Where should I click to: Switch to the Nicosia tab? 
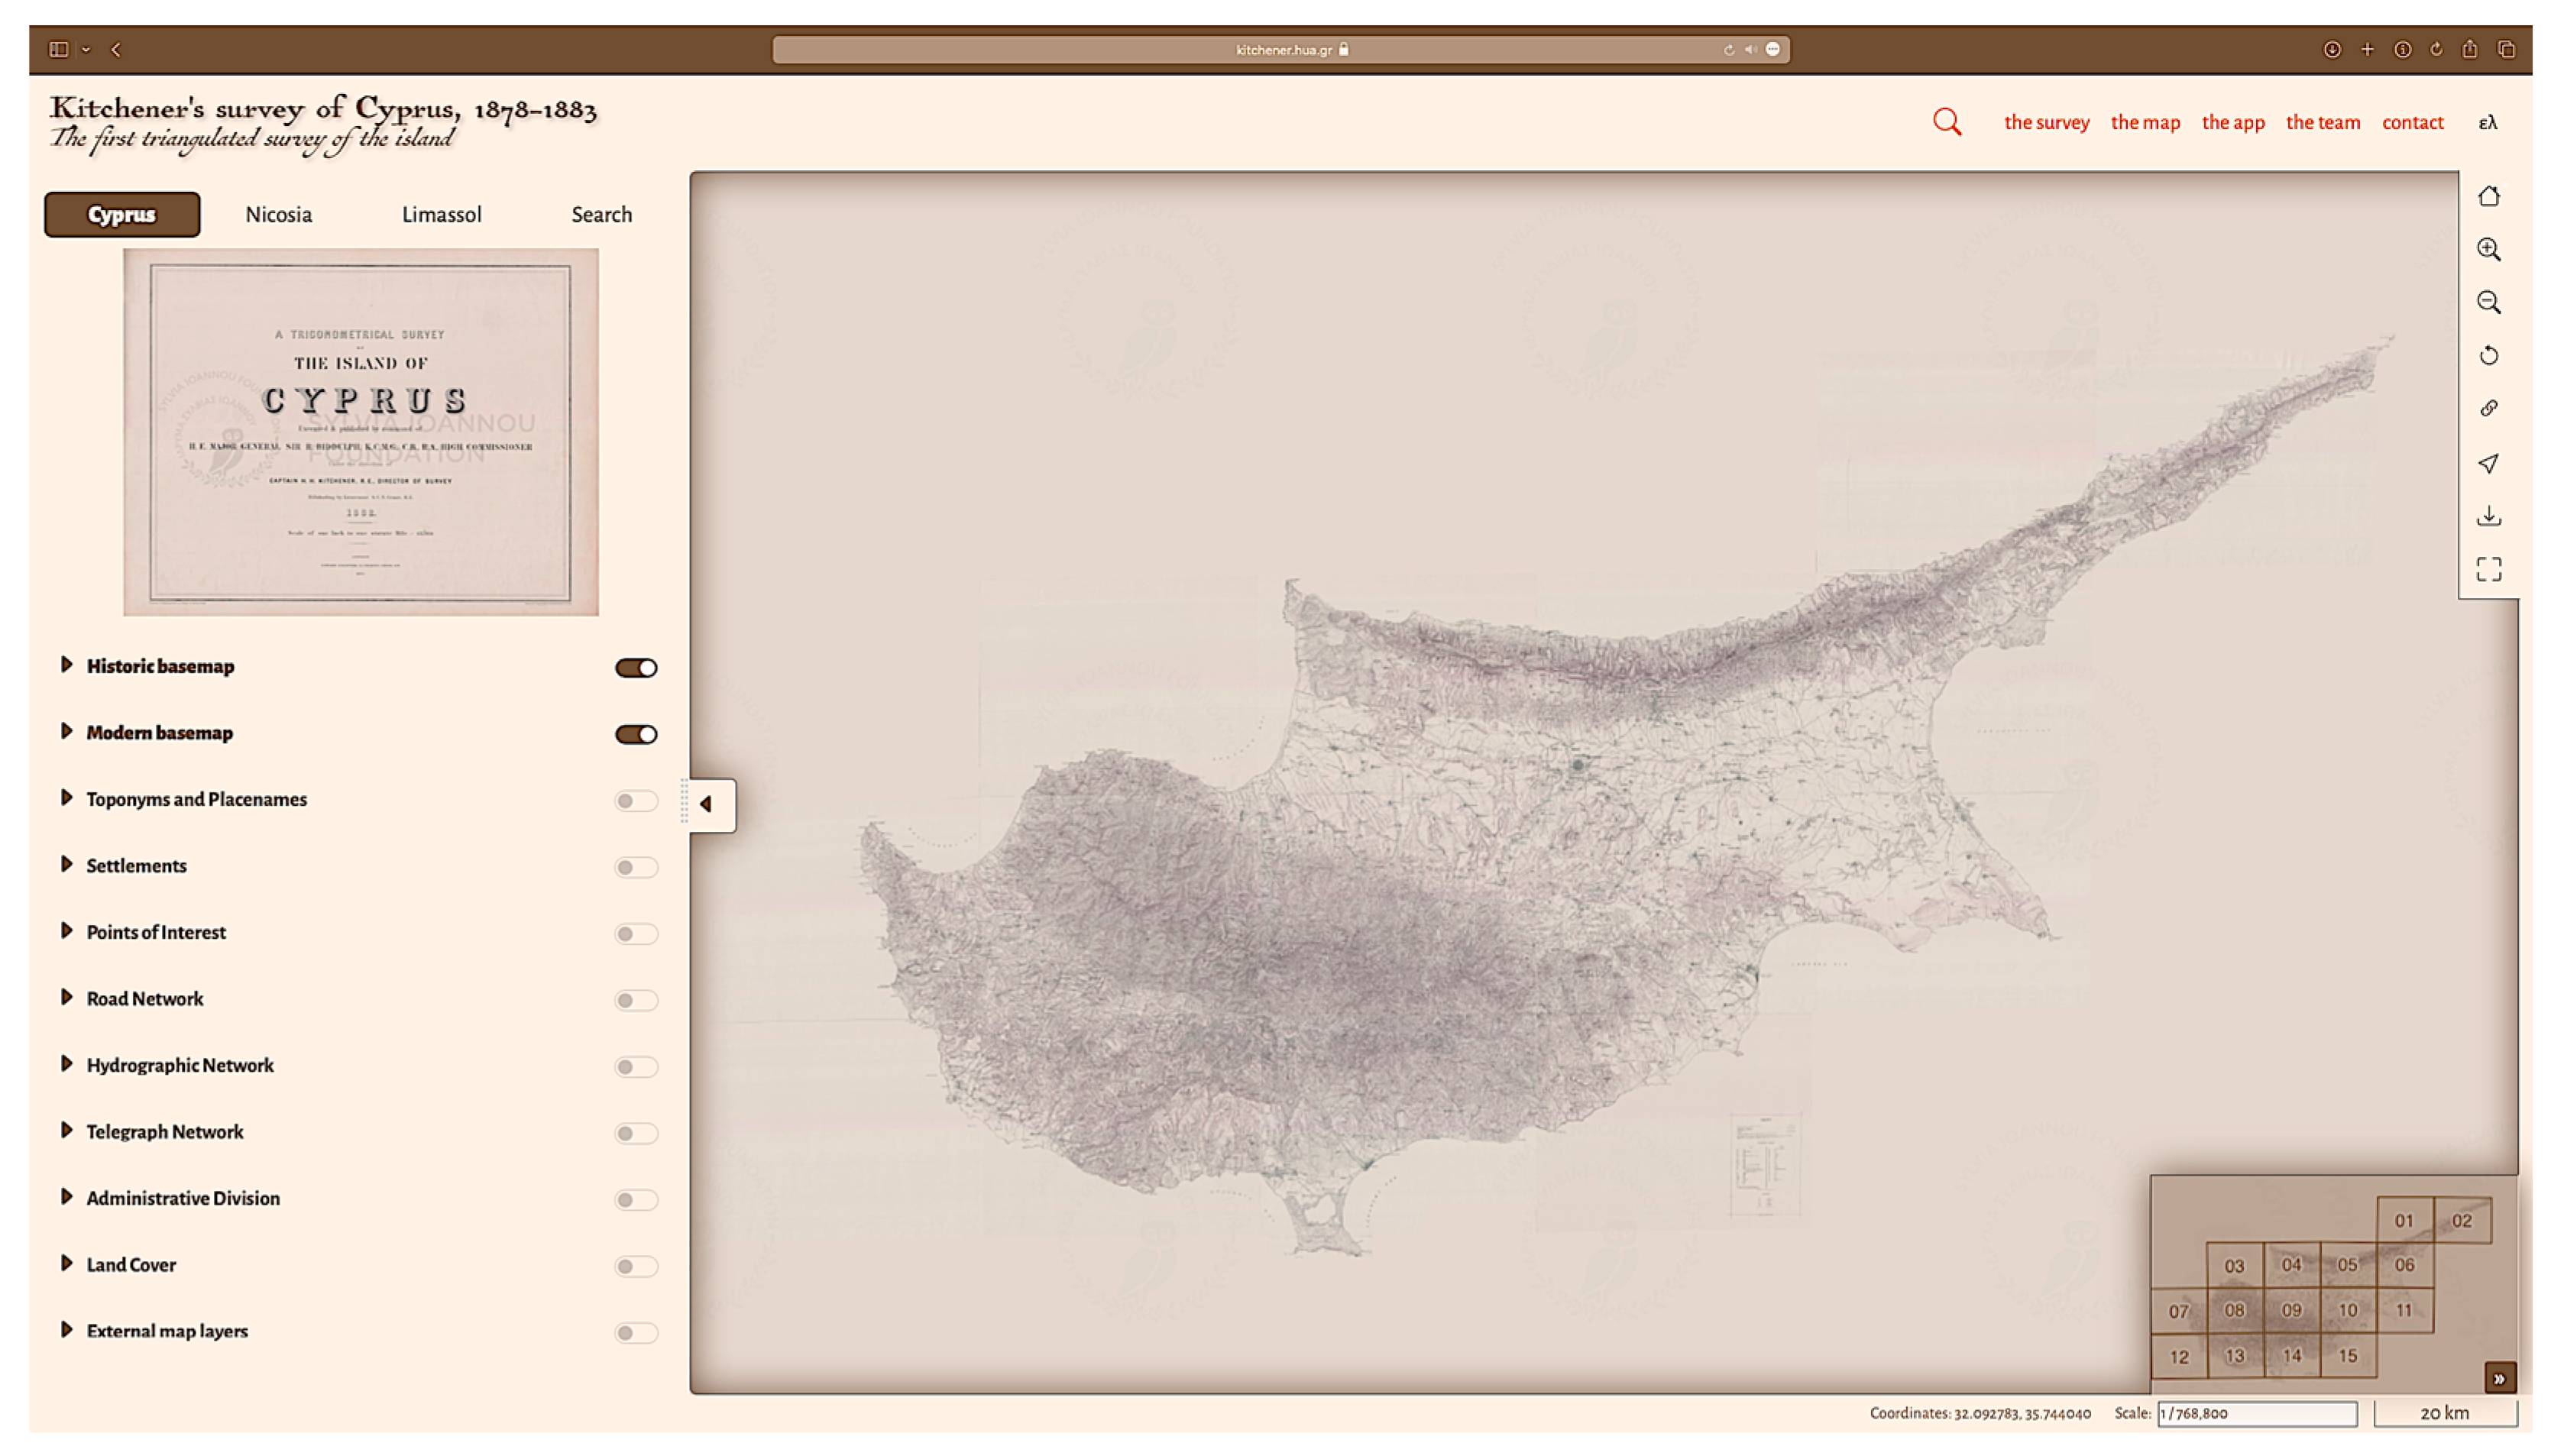[278, 215]
